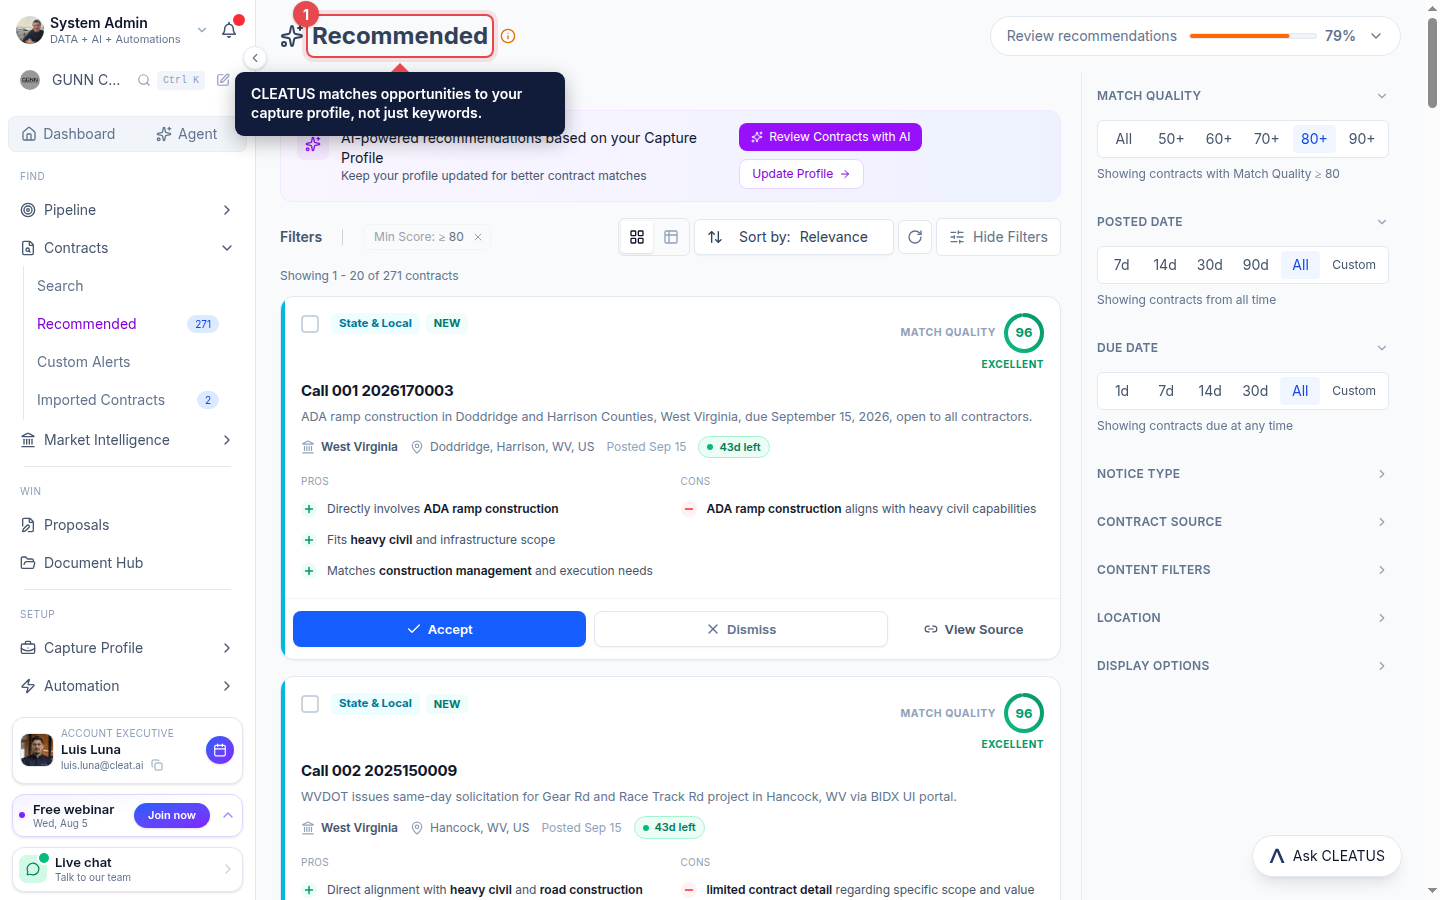Set Due Date filter to 14d
1440x900 pixels.
pyautogui.click(x=1210, y=391)
